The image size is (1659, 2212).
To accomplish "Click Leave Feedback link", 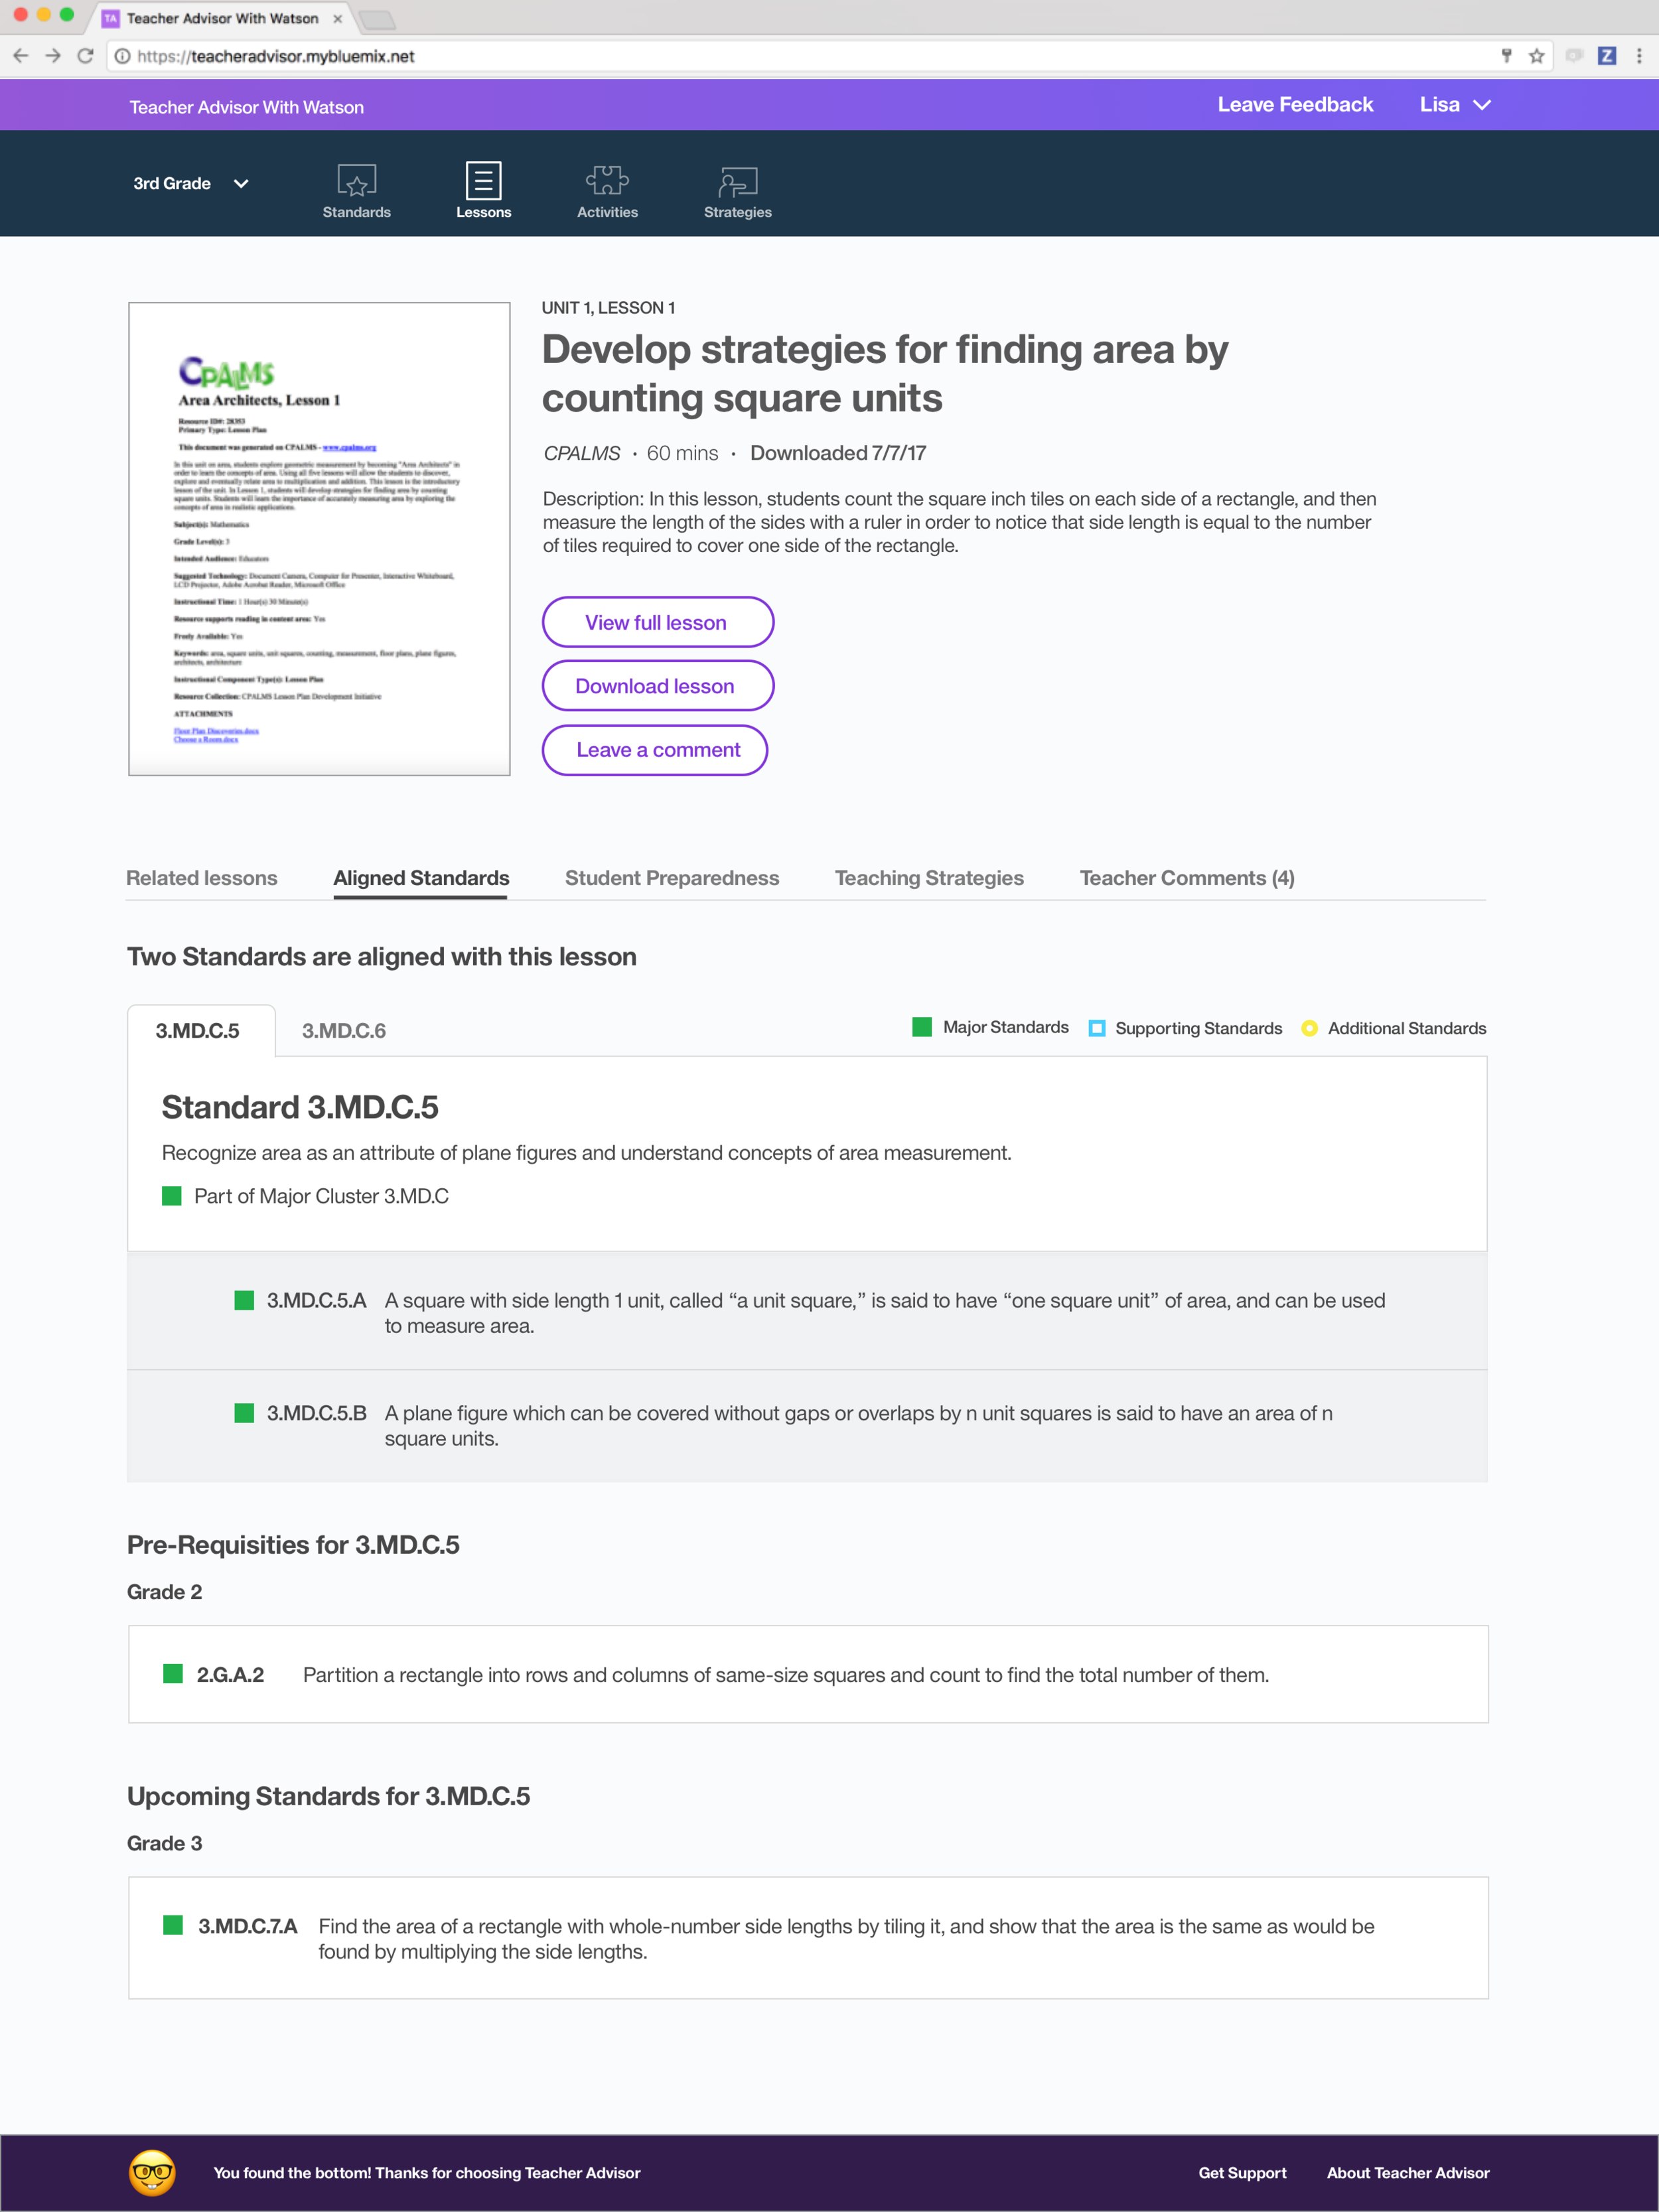I will [1294, 105].
